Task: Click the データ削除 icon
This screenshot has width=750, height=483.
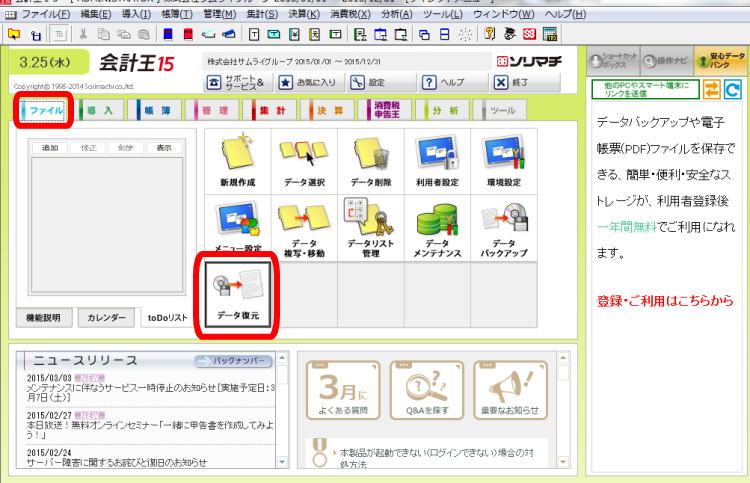Action: pos(370,160)
